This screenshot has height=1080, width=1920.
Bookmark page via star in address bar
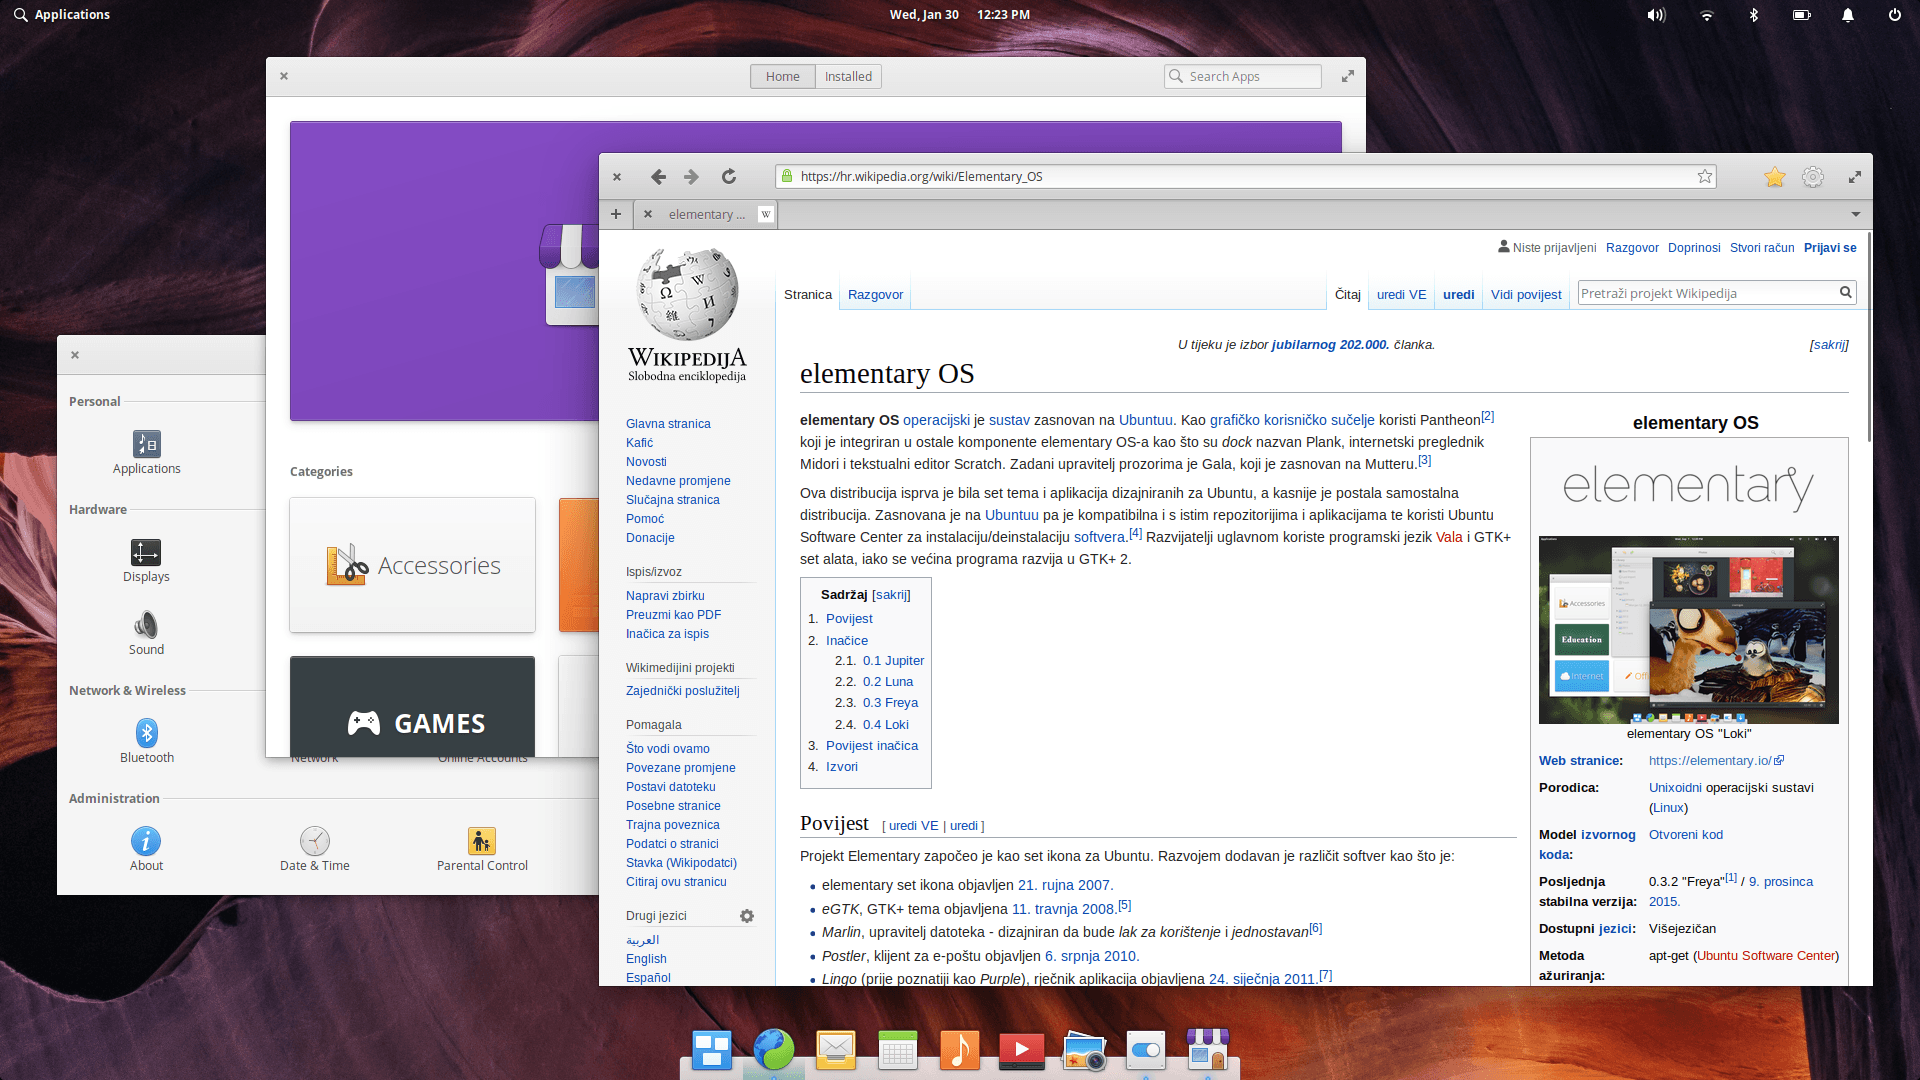coord(1704,177)
